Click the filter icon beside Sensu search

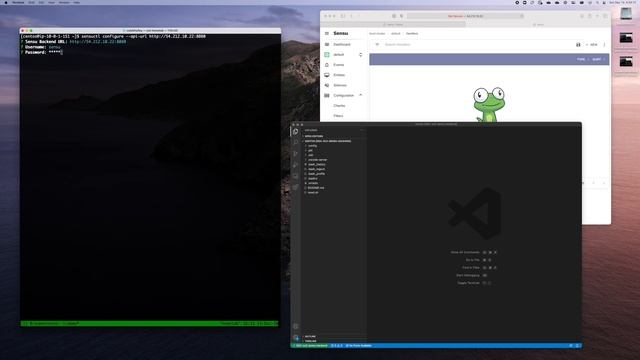(x=377, y=44)
